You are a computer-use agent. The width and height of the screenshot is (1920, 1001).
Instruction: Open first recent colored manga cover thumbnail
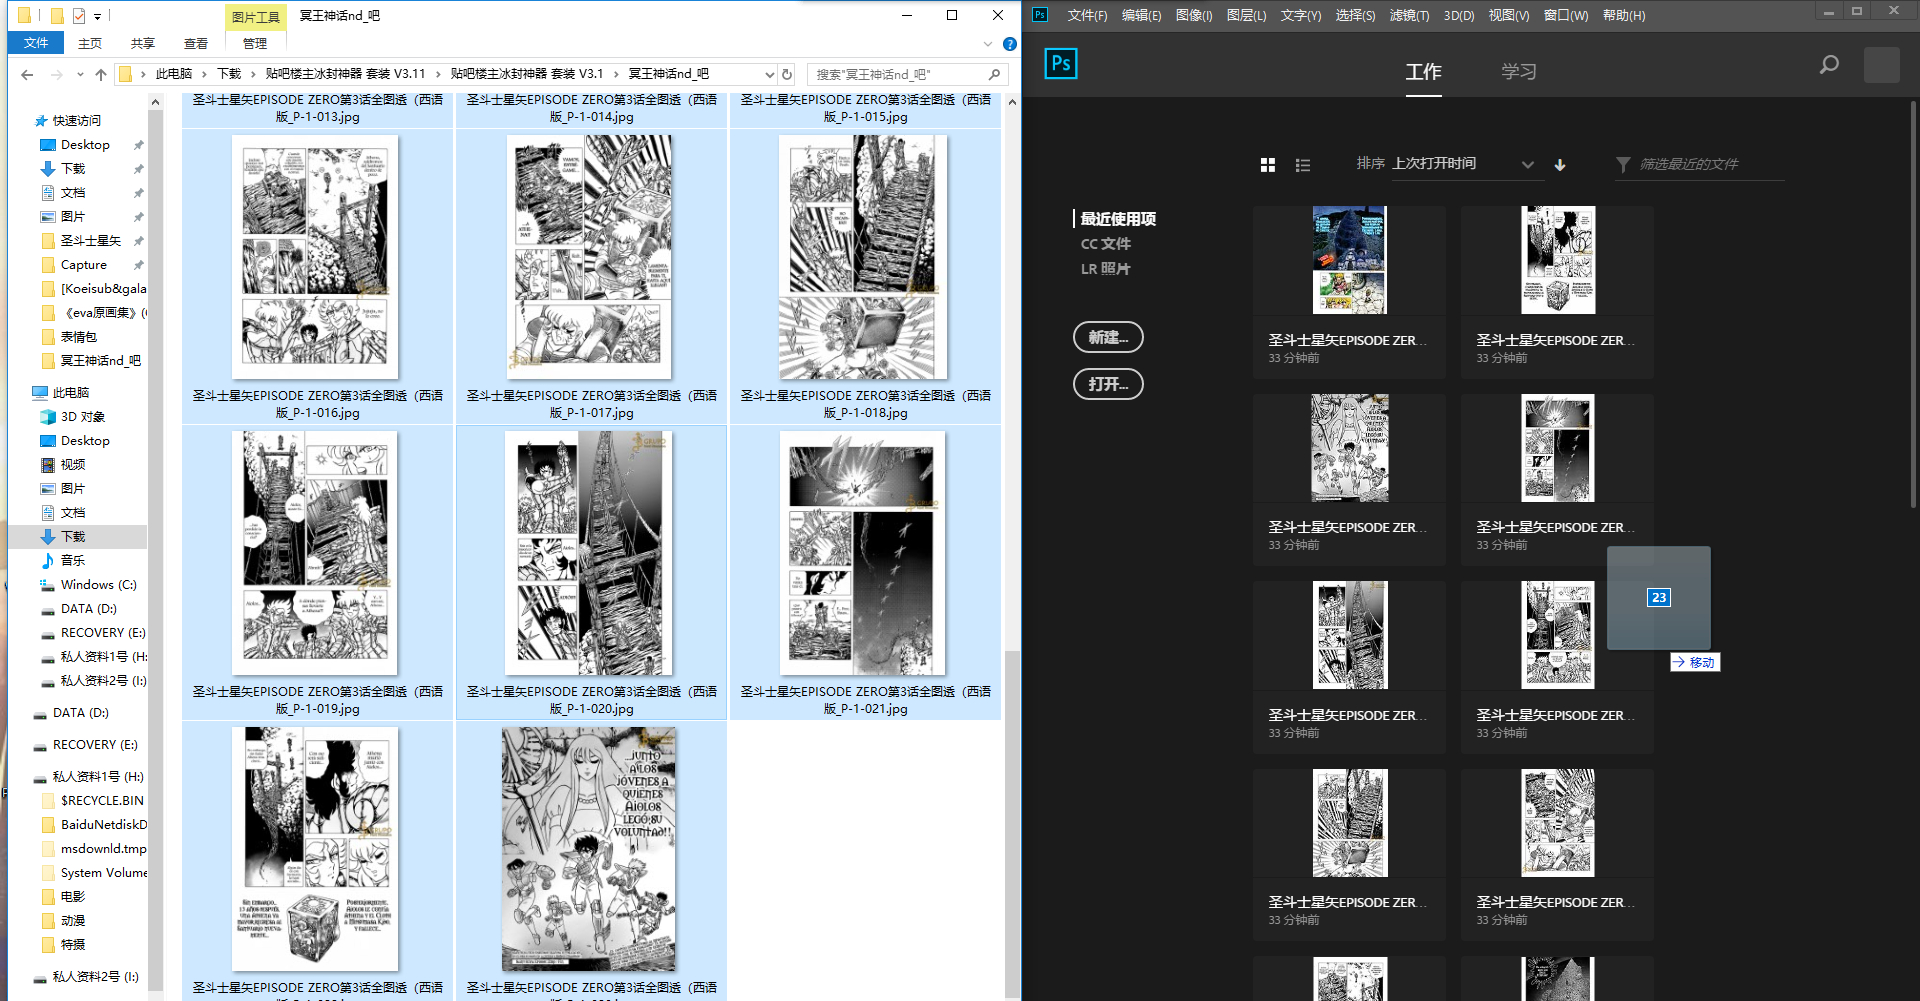coord(1350,260)
